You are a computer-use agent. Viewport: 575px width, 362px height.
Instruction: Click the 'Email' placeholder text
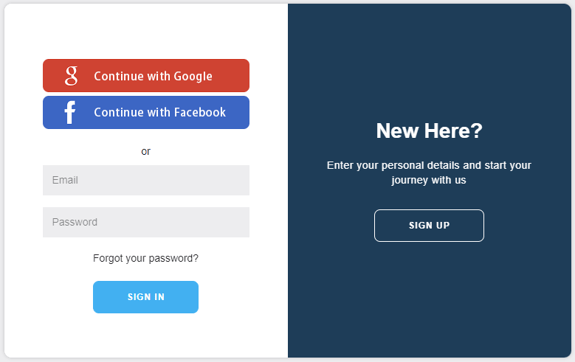click(65, 180)
